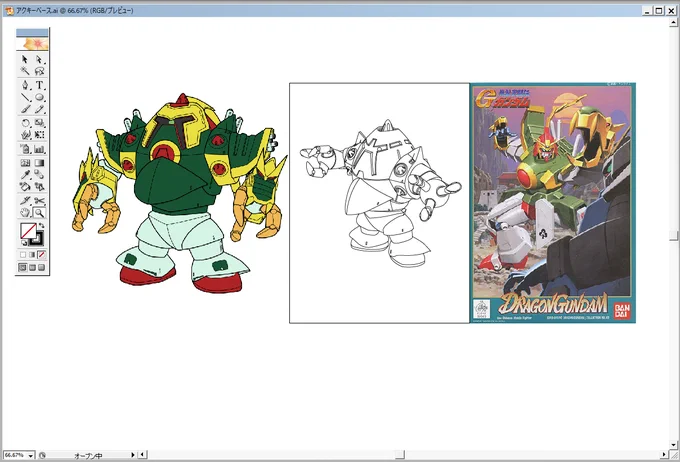Choose the Warp tool
The image size is (680, 462).
click(x=25, y=135)
